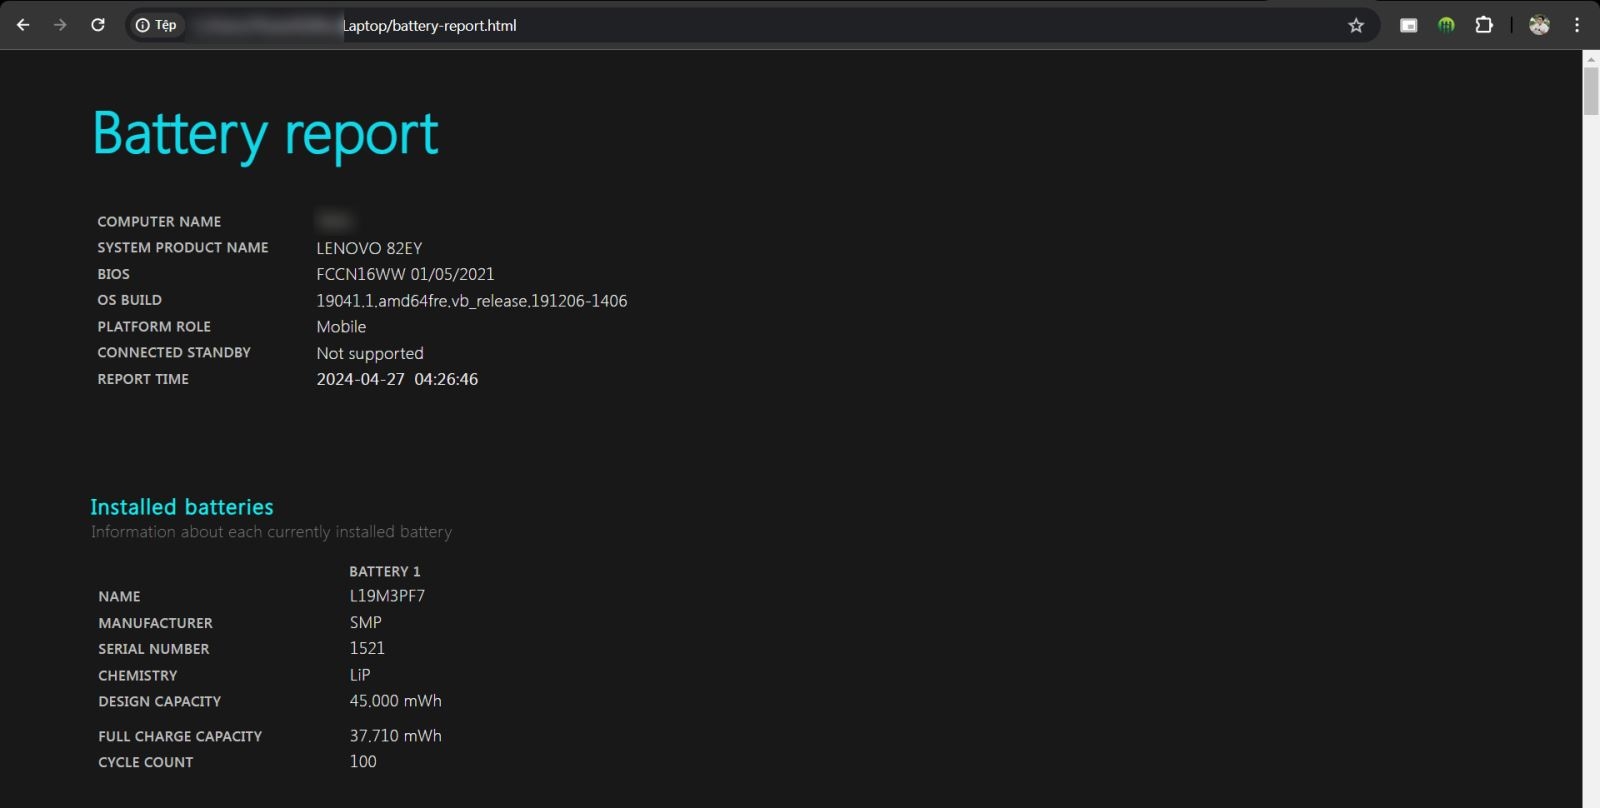Click the Not supported standby value
Viewport: 1600px width, 808px height.
(x=370, y=353)
